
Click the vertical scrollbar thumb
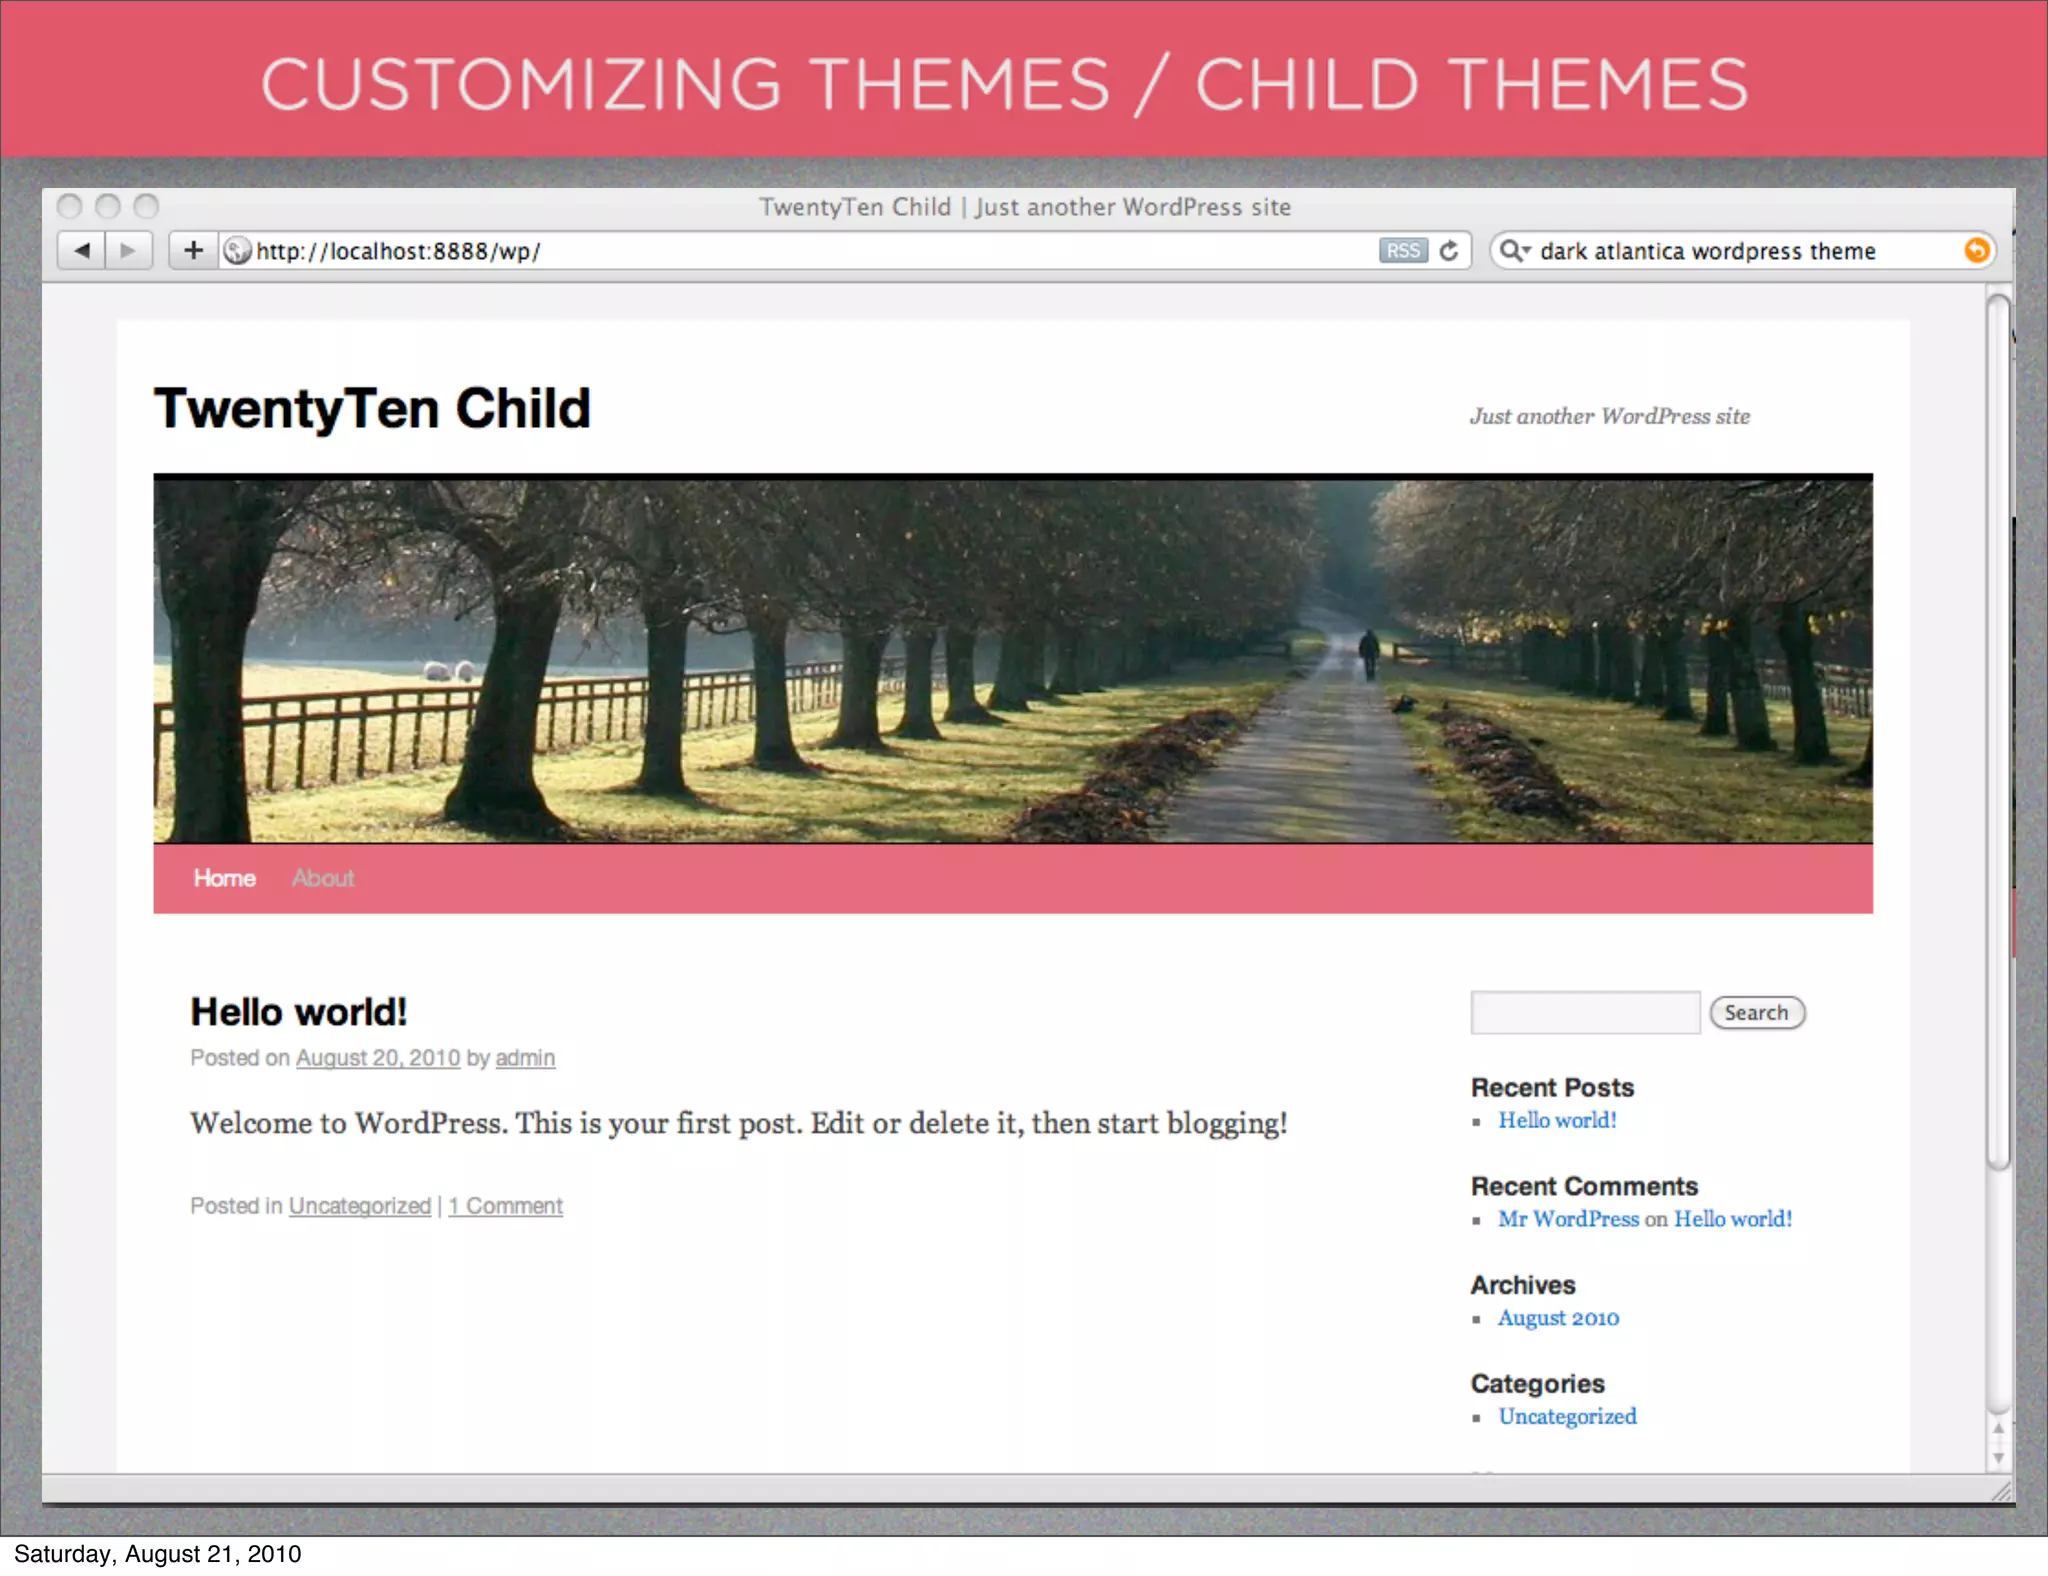[x=1998, y=731]
